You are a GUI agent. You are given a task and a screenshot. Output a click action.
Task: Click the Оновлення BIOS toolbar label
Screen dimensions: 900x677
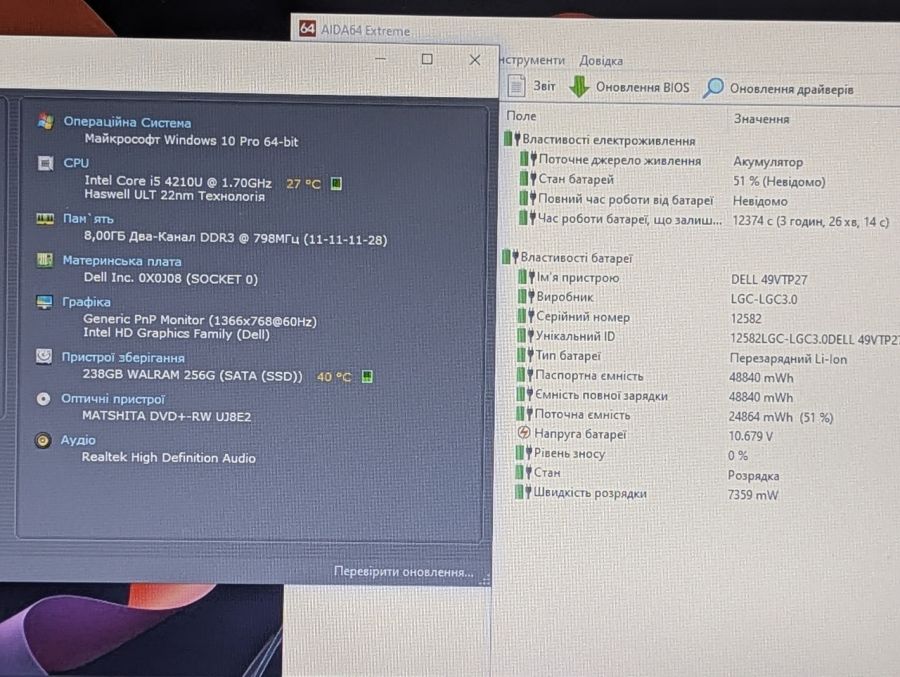tap(642, 87)
